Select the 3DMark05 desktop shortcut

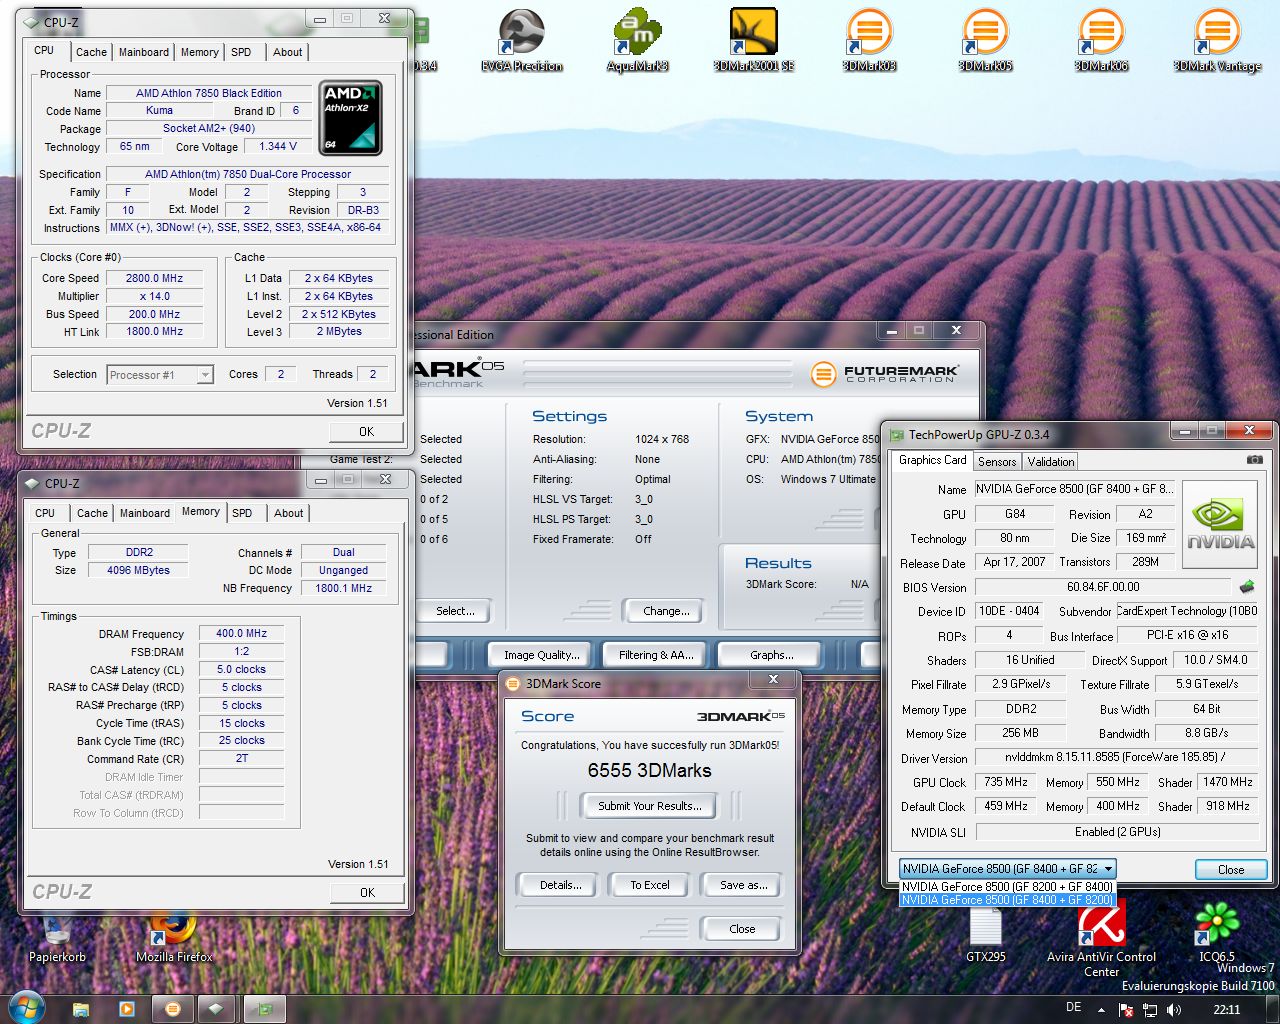[x=985, y=42]
